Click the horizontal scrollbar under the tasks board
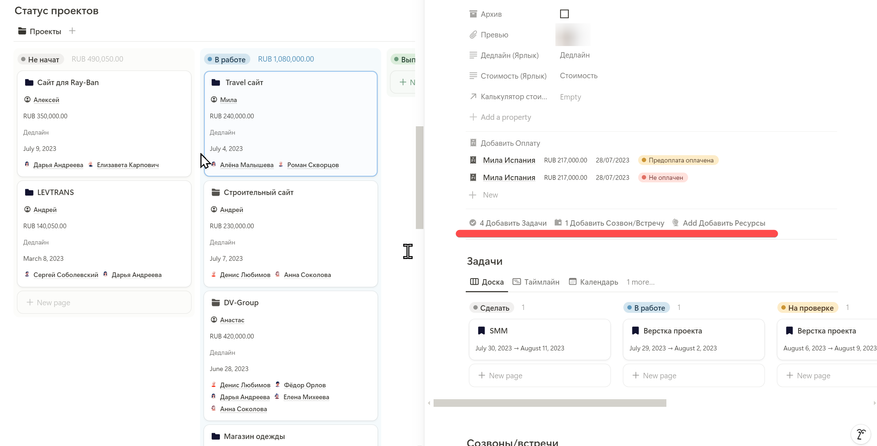 [x=549, y=403]
